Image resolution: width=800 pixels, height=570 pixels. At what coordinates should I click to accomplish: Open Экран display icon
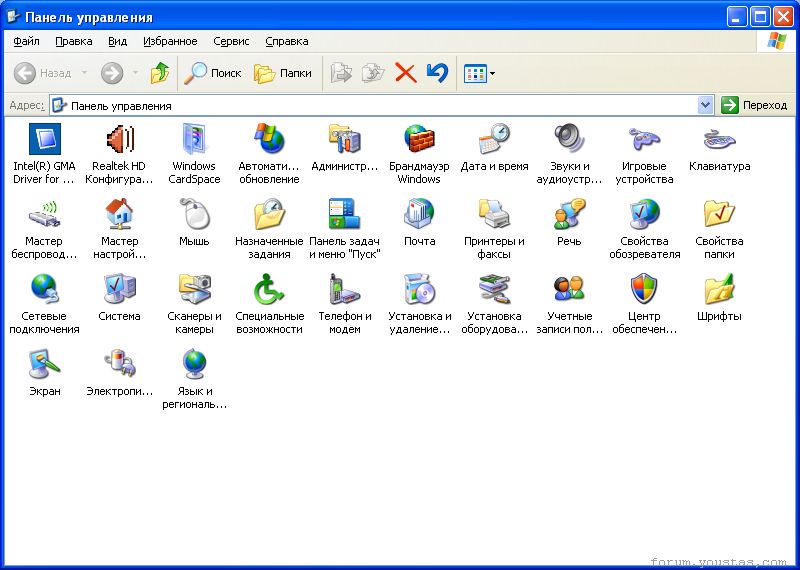pyautogui.click(x=44, y=364)
